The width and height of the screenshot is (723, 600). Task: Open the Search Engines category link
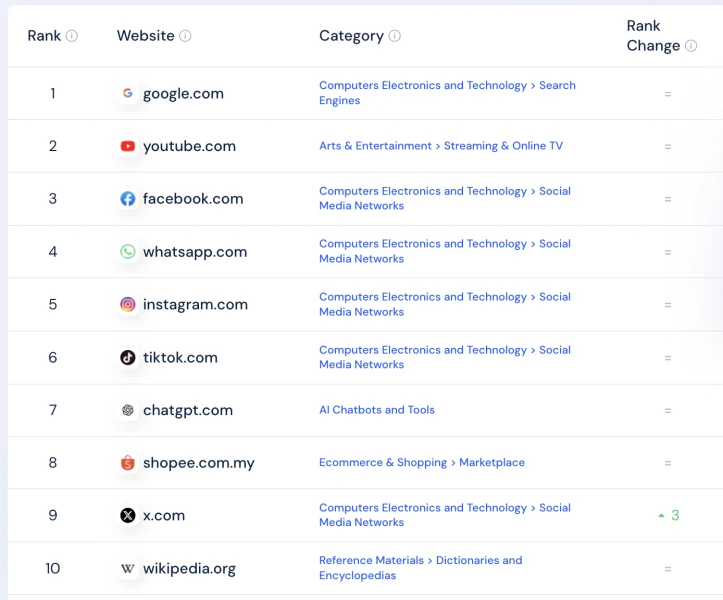click(x=447, y=93)
